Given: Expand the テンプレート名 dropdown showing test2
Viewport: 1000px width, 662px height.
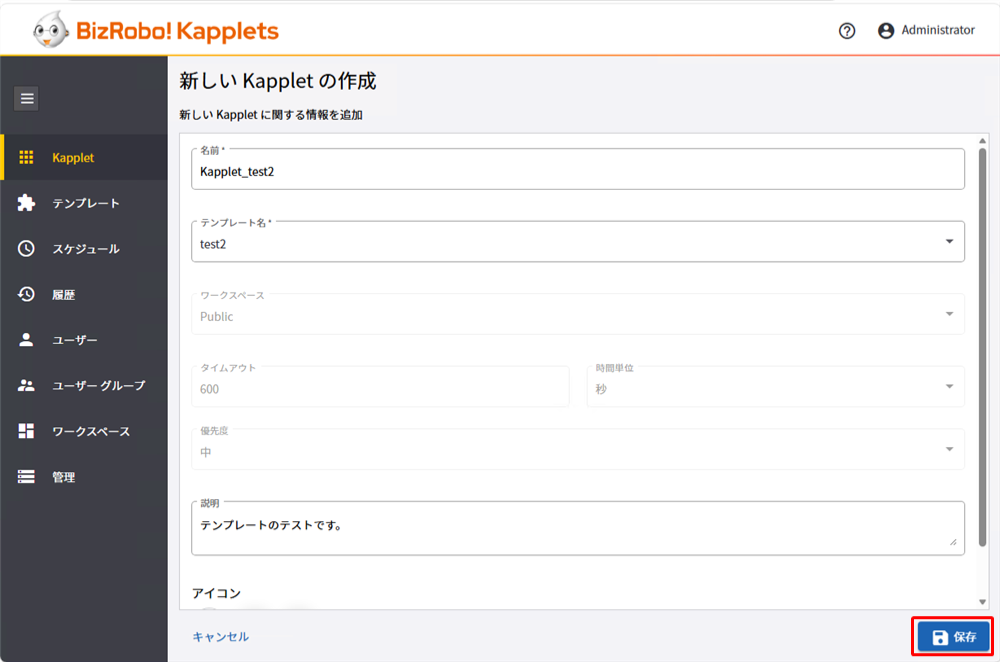Looking at the screenshot, I should click(x=578, y=242).
